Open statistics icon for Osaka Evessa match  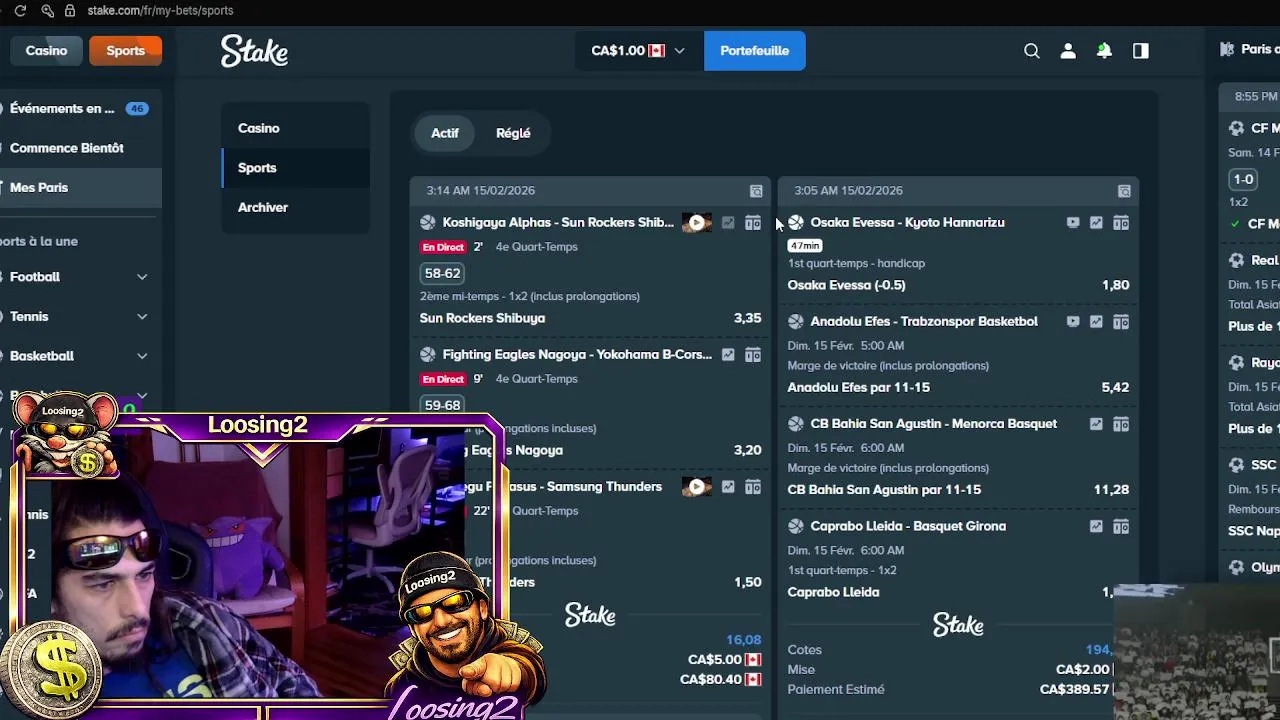(x=1096, y=223)
